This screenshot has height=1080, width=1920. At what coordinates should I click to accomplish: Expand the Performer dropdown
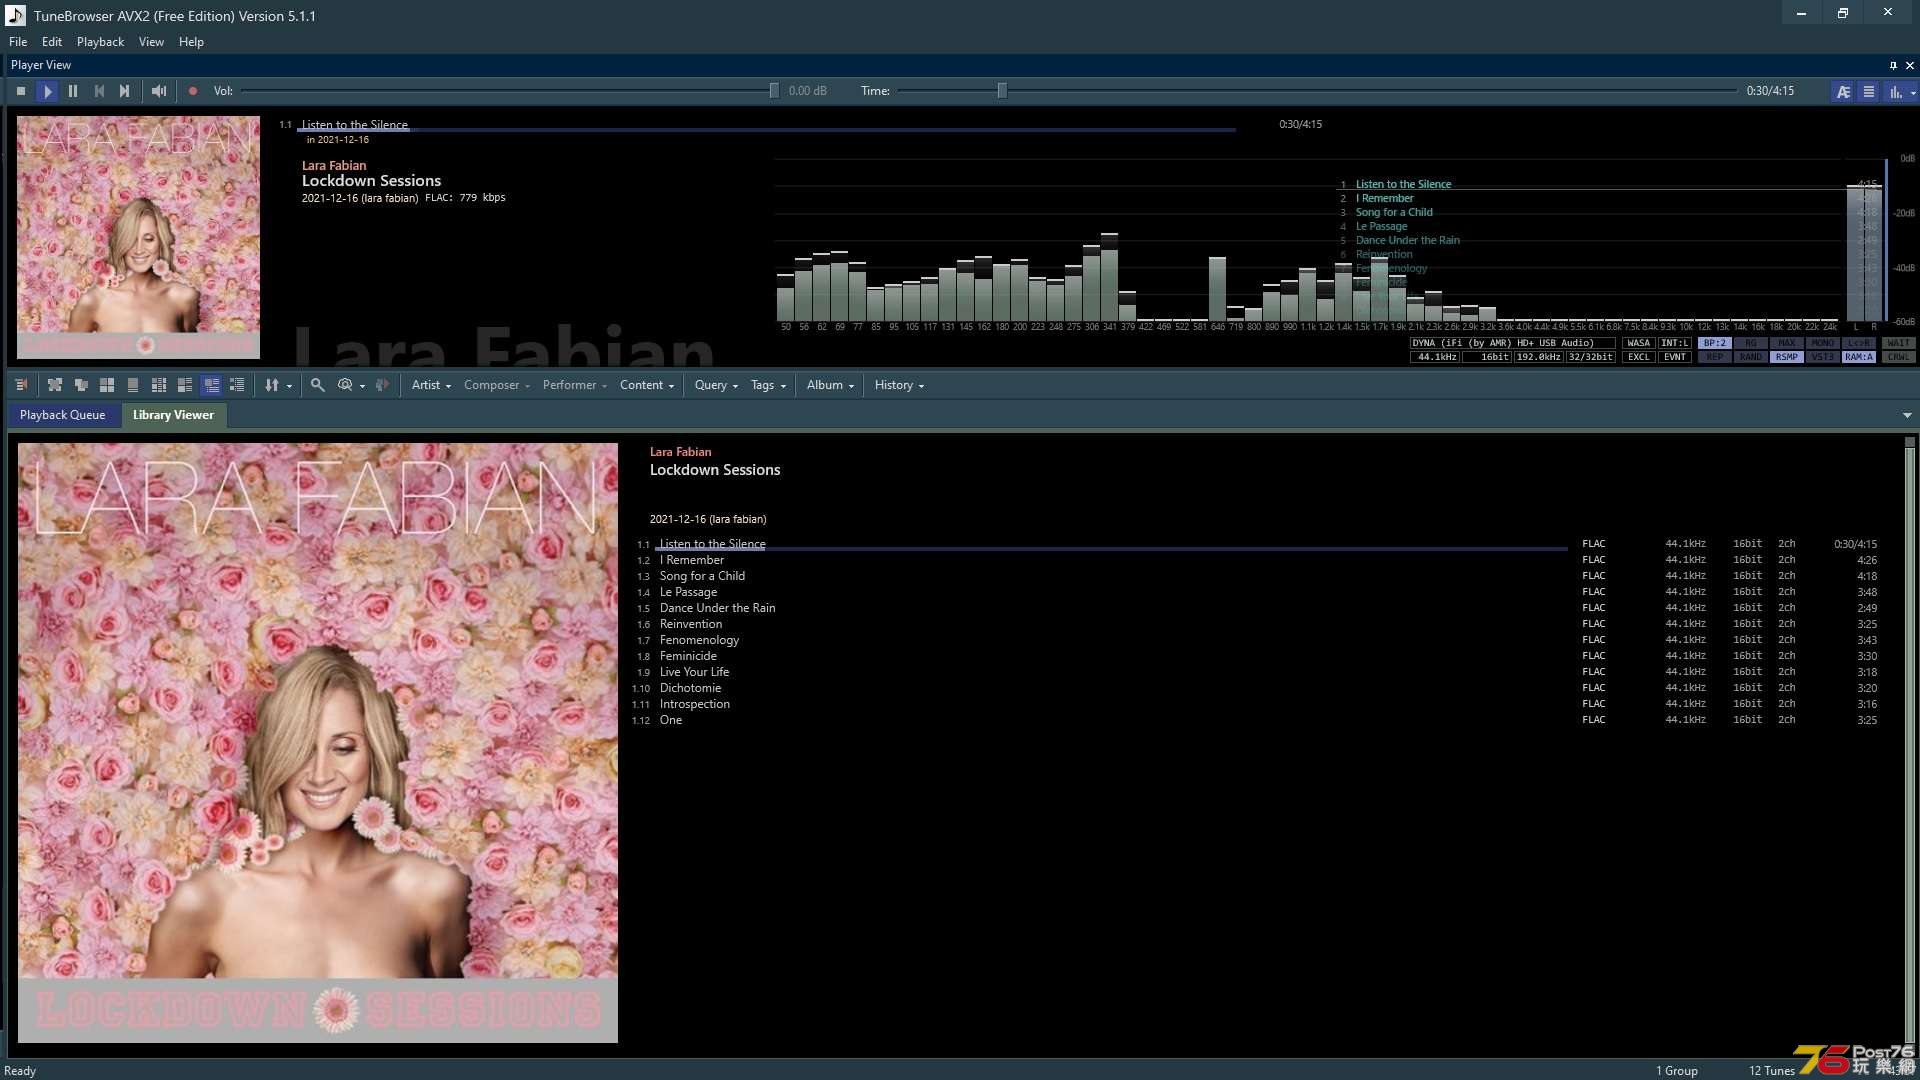tap(575, 385)
